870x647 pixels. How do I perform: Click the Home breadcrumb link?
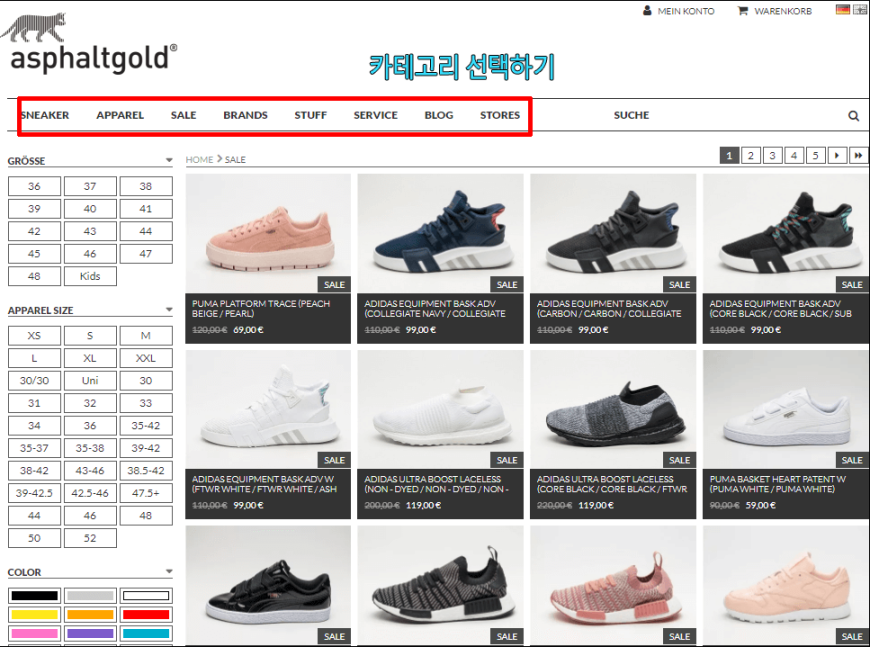(199, 159)
